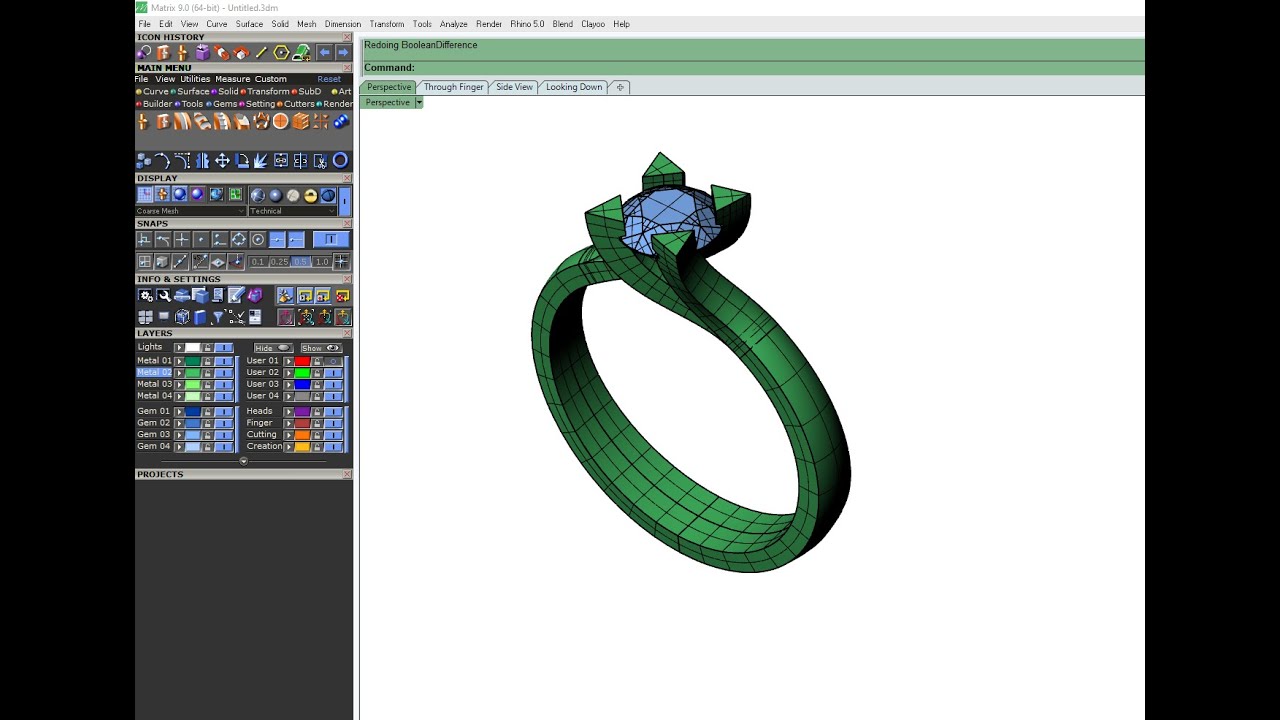Click the orange crosshair circle icon
1280x720 pixels.
tap(281, 121)
